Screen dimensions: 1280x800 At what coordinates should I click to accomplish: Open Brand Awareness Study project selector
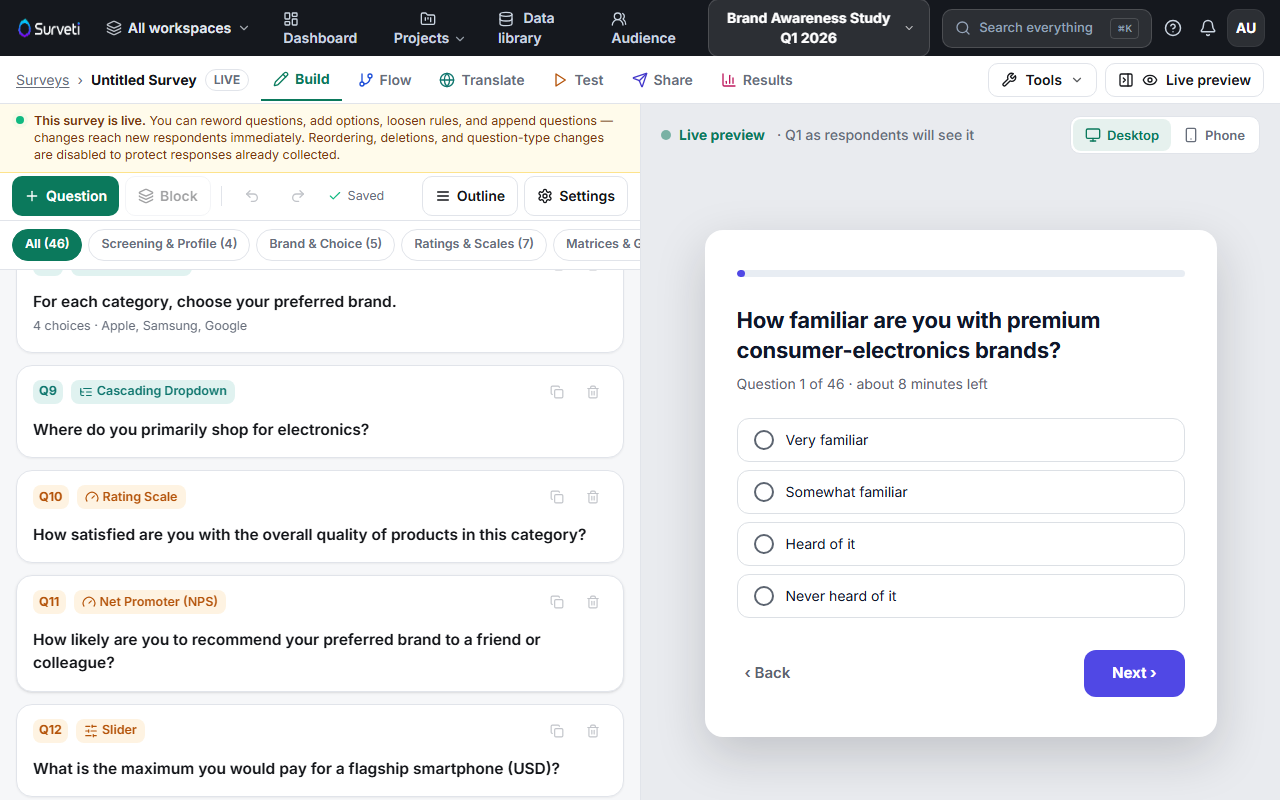click(x=818, y=28)
